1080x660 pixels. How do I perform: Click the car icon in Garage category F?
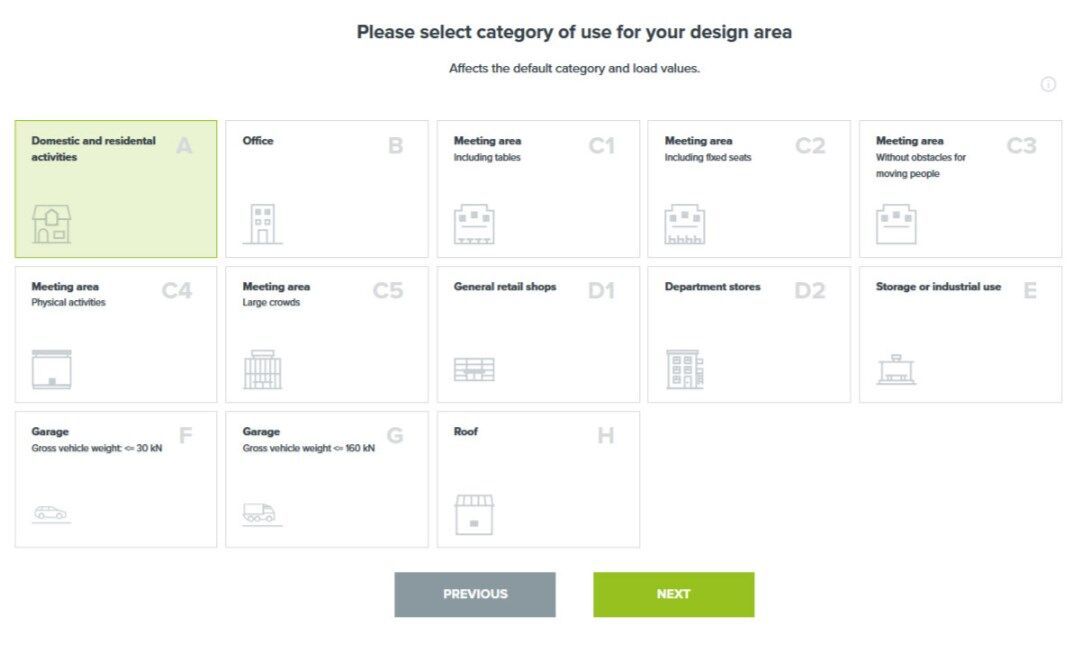[x=51, y=513]
